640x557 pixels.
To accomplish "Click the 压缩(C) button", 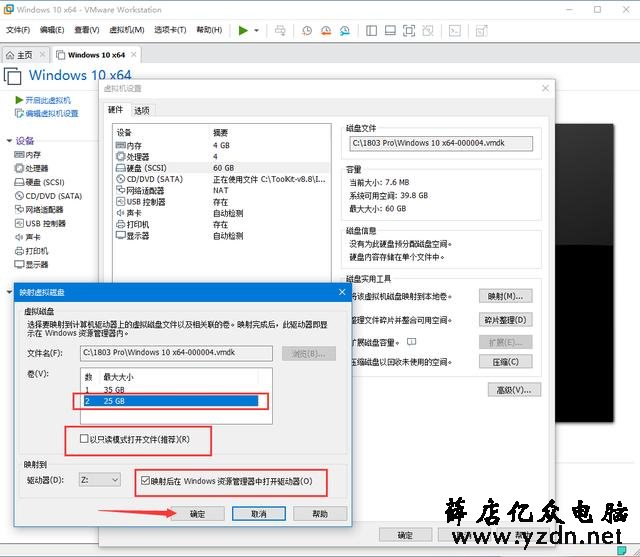I will tap(505, 362).
